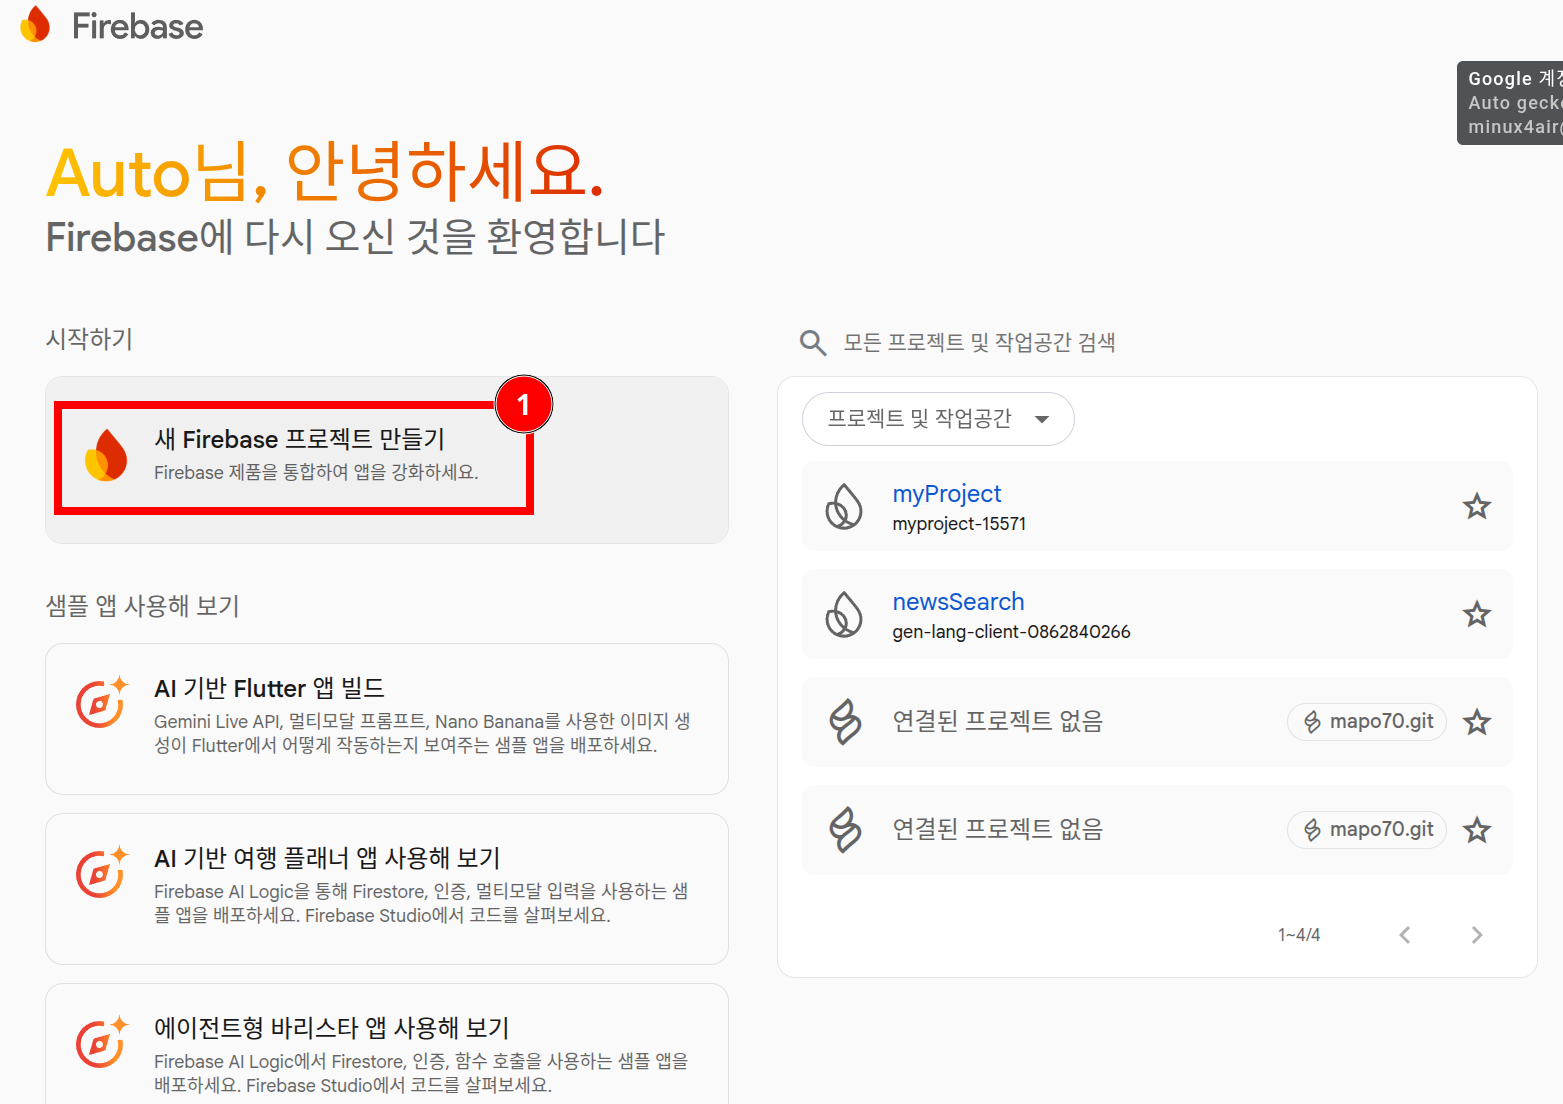The height and width of the screenshot is (1104, 1563).
Task: Click the flame icon in new project card
Action: click(106, 455)
